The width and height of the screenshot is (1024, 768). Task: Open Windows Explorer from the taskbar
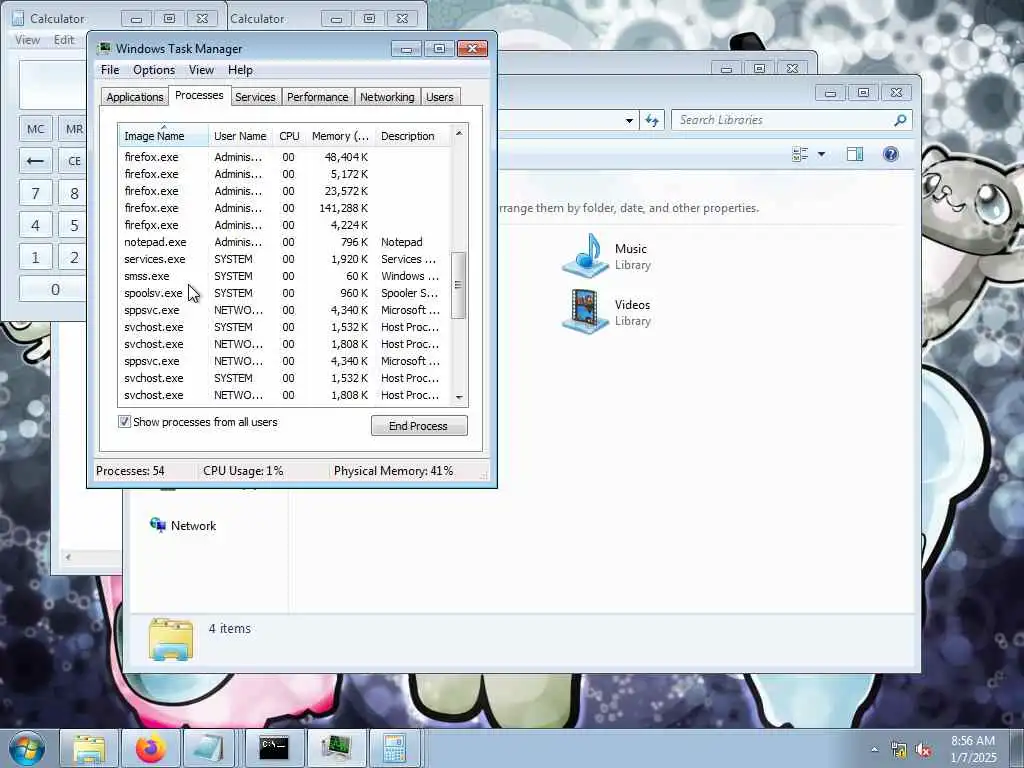[x=89, y=748]
